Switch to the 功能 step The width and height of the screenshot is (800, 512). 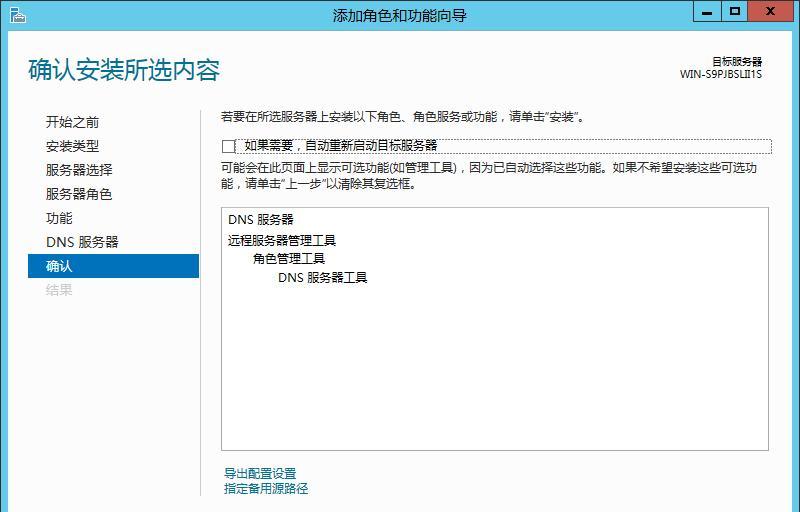tap(59, 218)
